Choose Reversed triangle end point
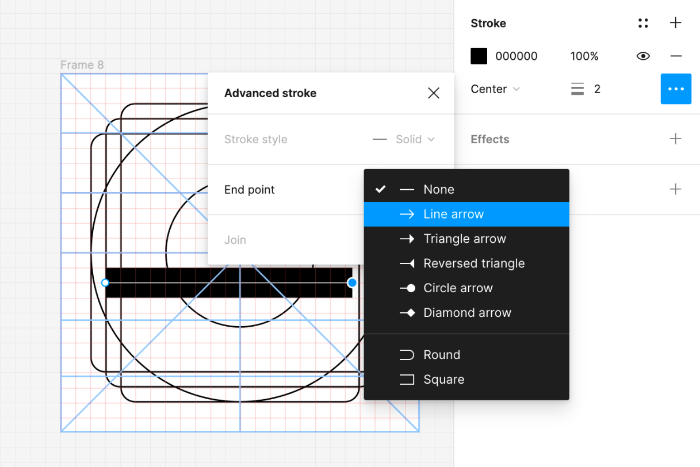 pyautogui.click(x=467, y=263)
